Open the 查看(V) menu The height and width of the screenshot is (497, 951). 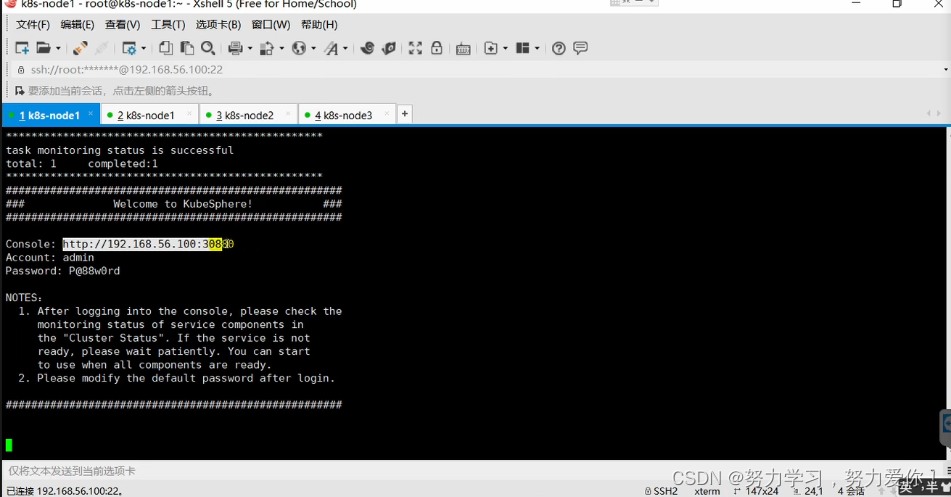coord(122,25)
